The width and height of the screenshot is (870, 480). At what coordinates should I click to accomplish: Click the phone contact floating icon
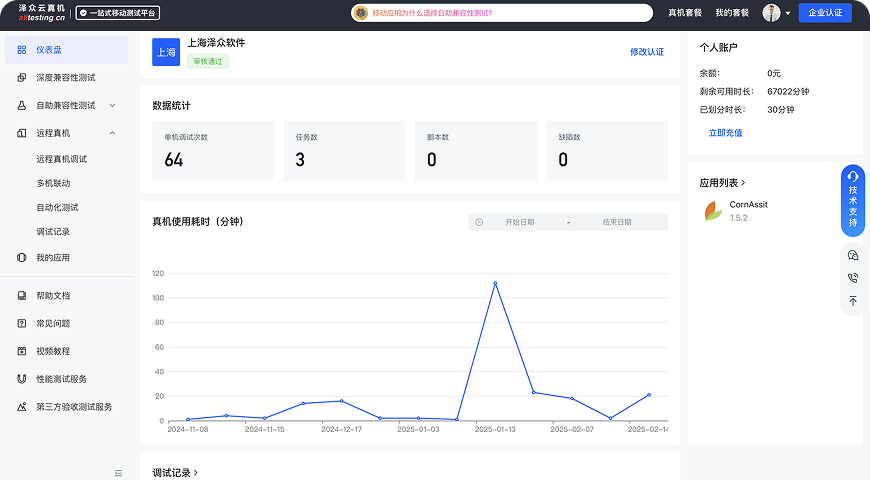tap(853, 278)
